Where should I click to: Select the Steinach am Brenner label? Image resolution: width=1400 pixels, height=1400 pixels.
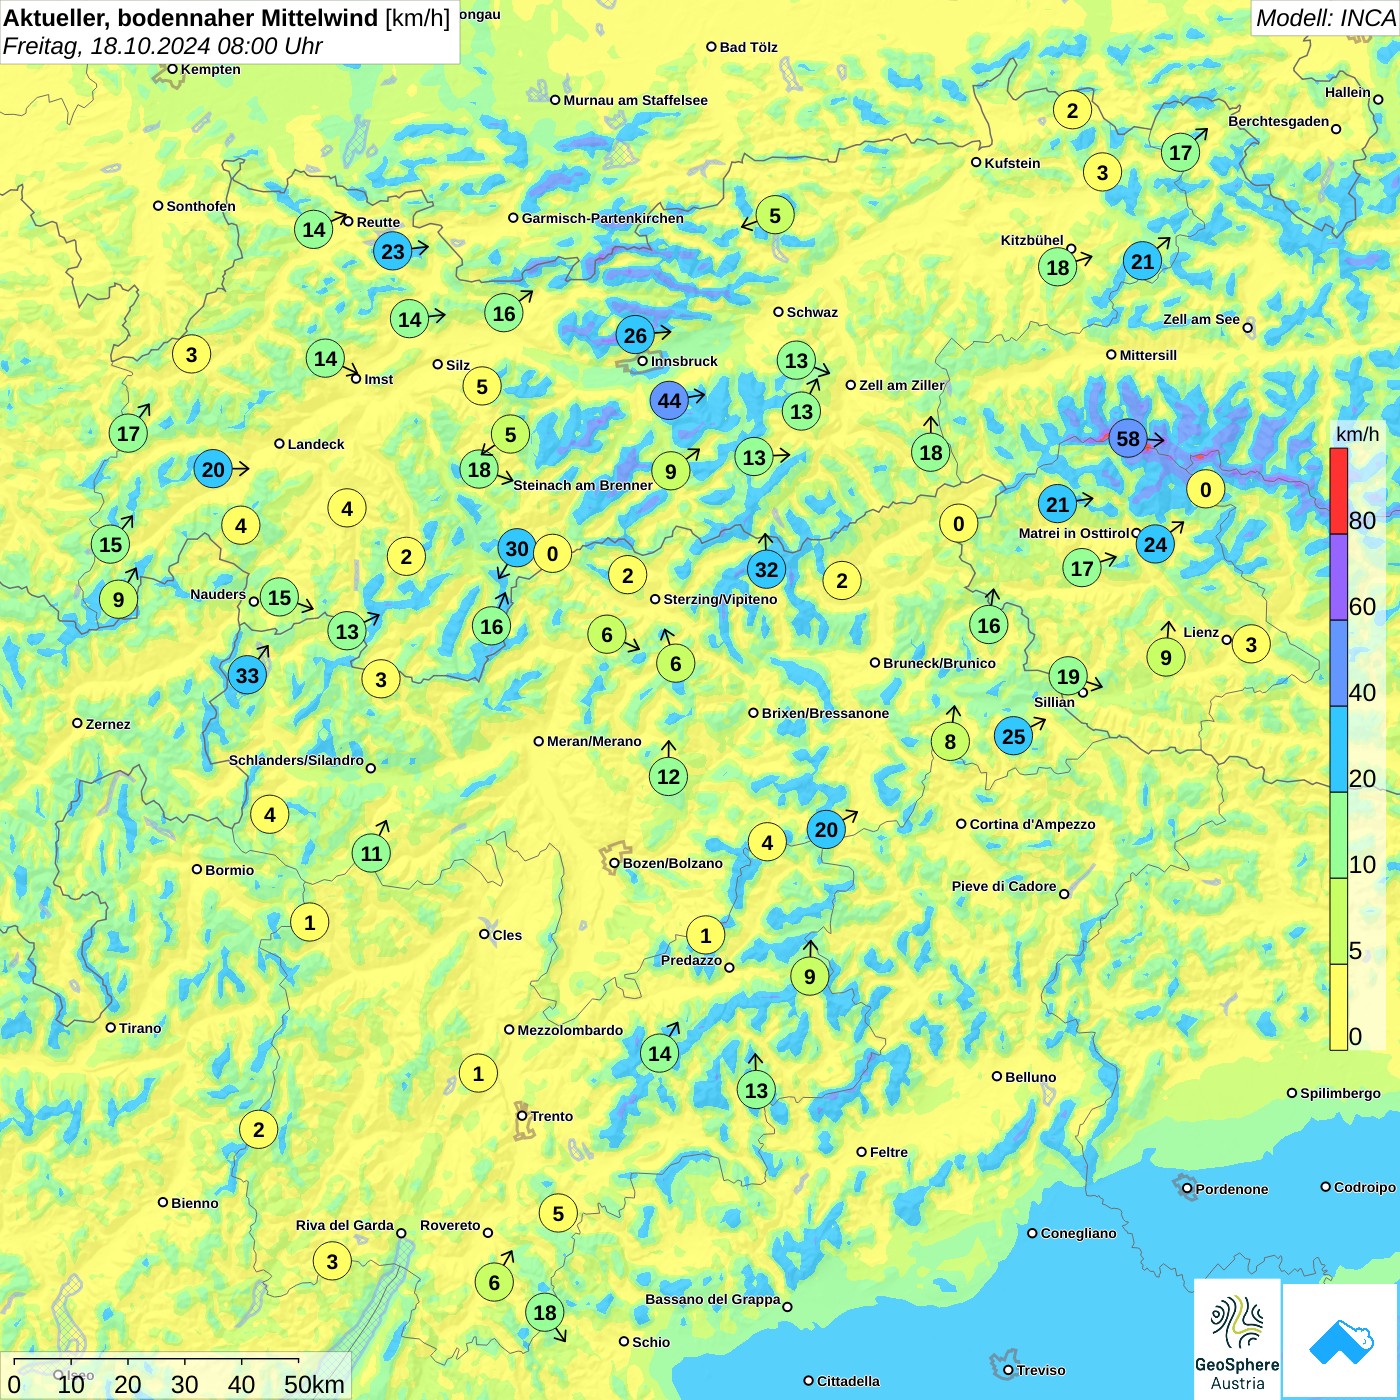583,485
